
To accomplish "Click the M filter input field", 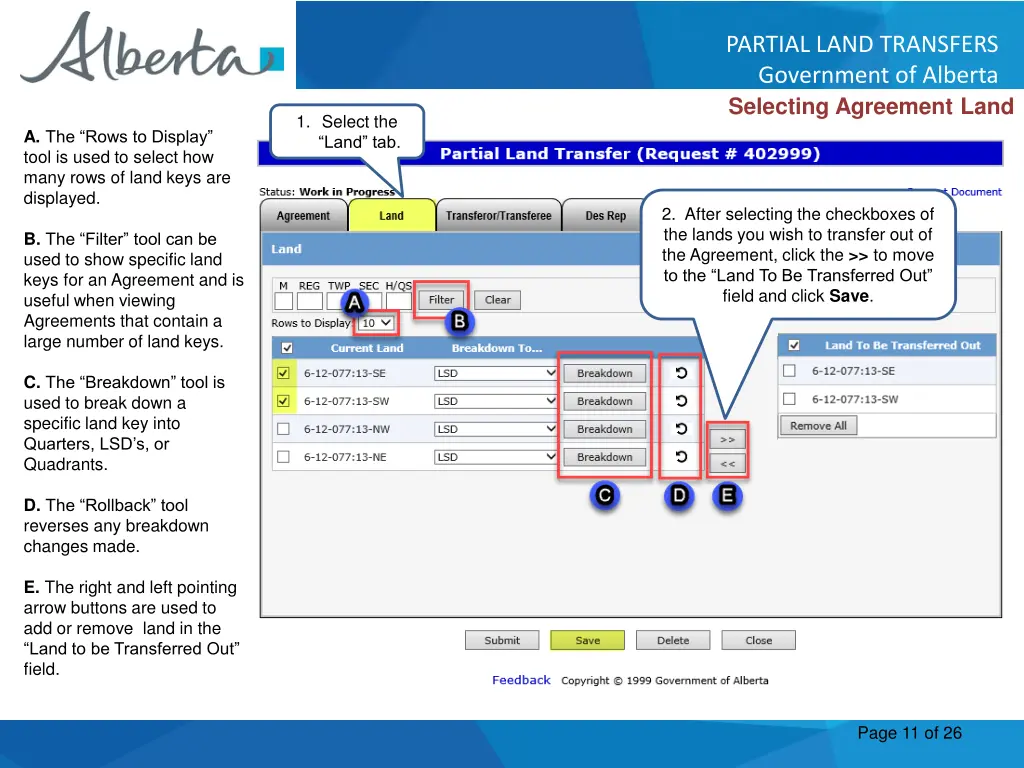I will click(283, 301).
